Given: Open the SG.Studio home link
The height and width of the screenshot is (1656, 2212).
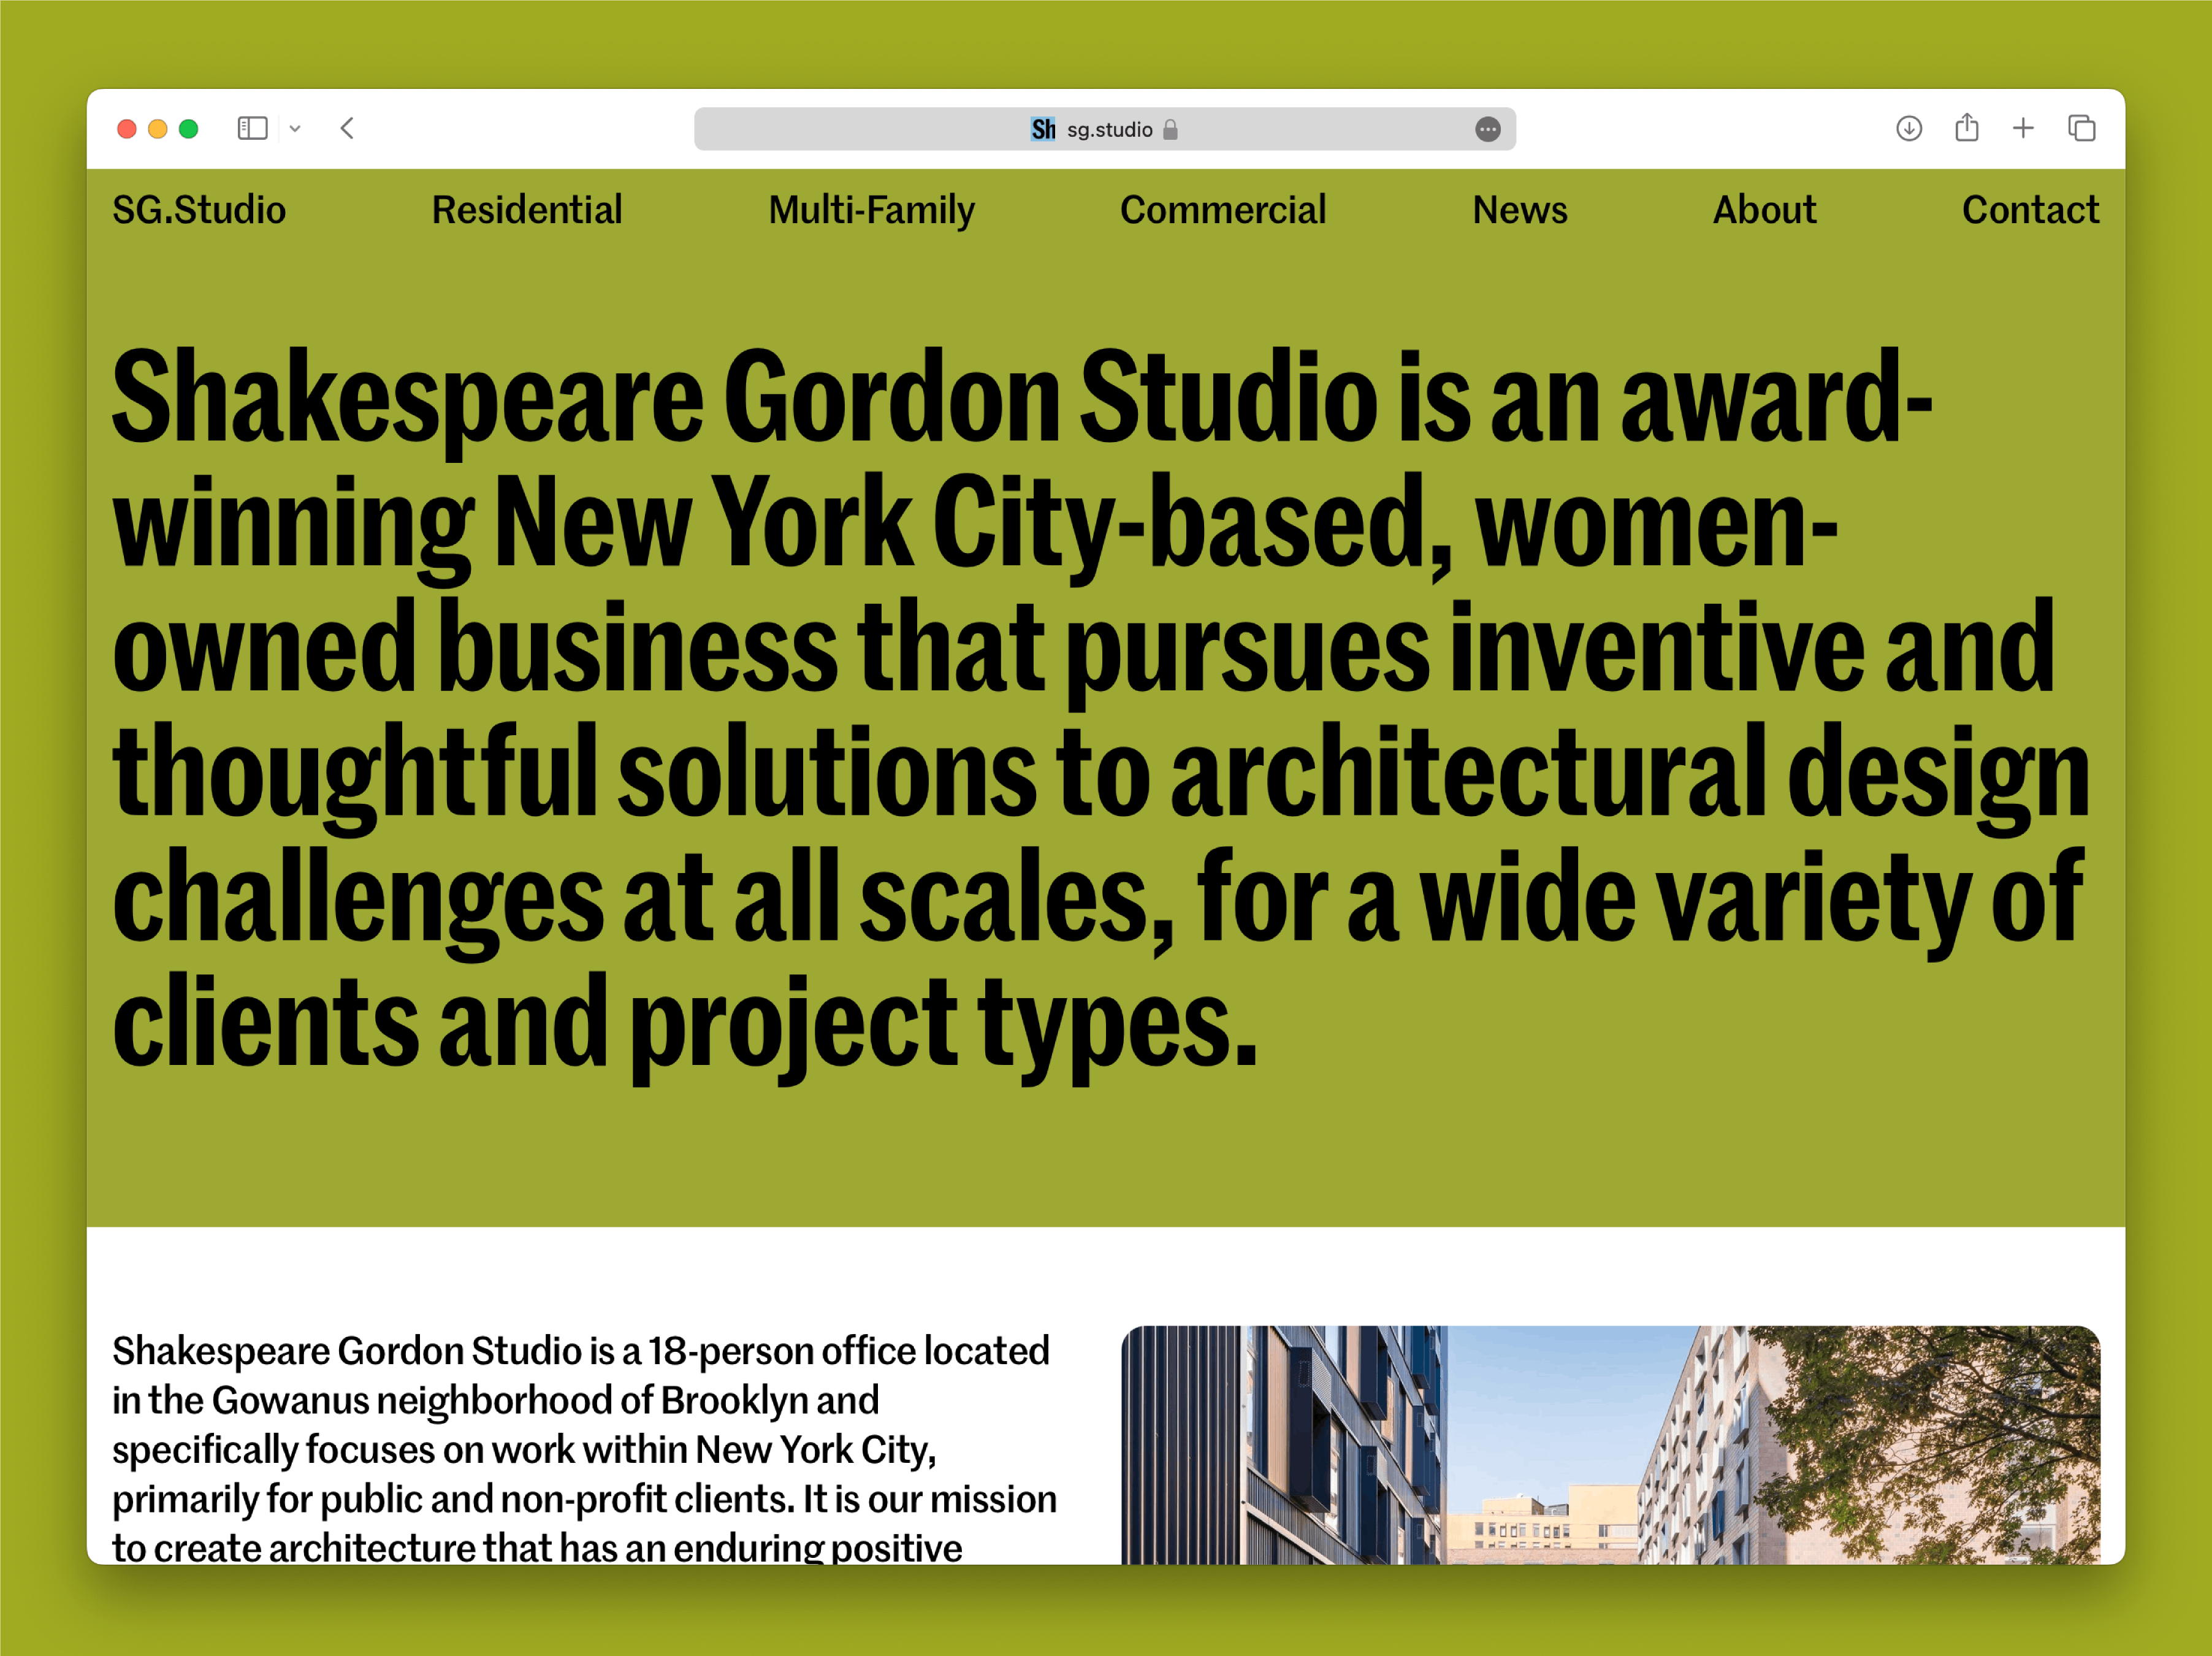Looking at the screenshot, I should (199, 210).
